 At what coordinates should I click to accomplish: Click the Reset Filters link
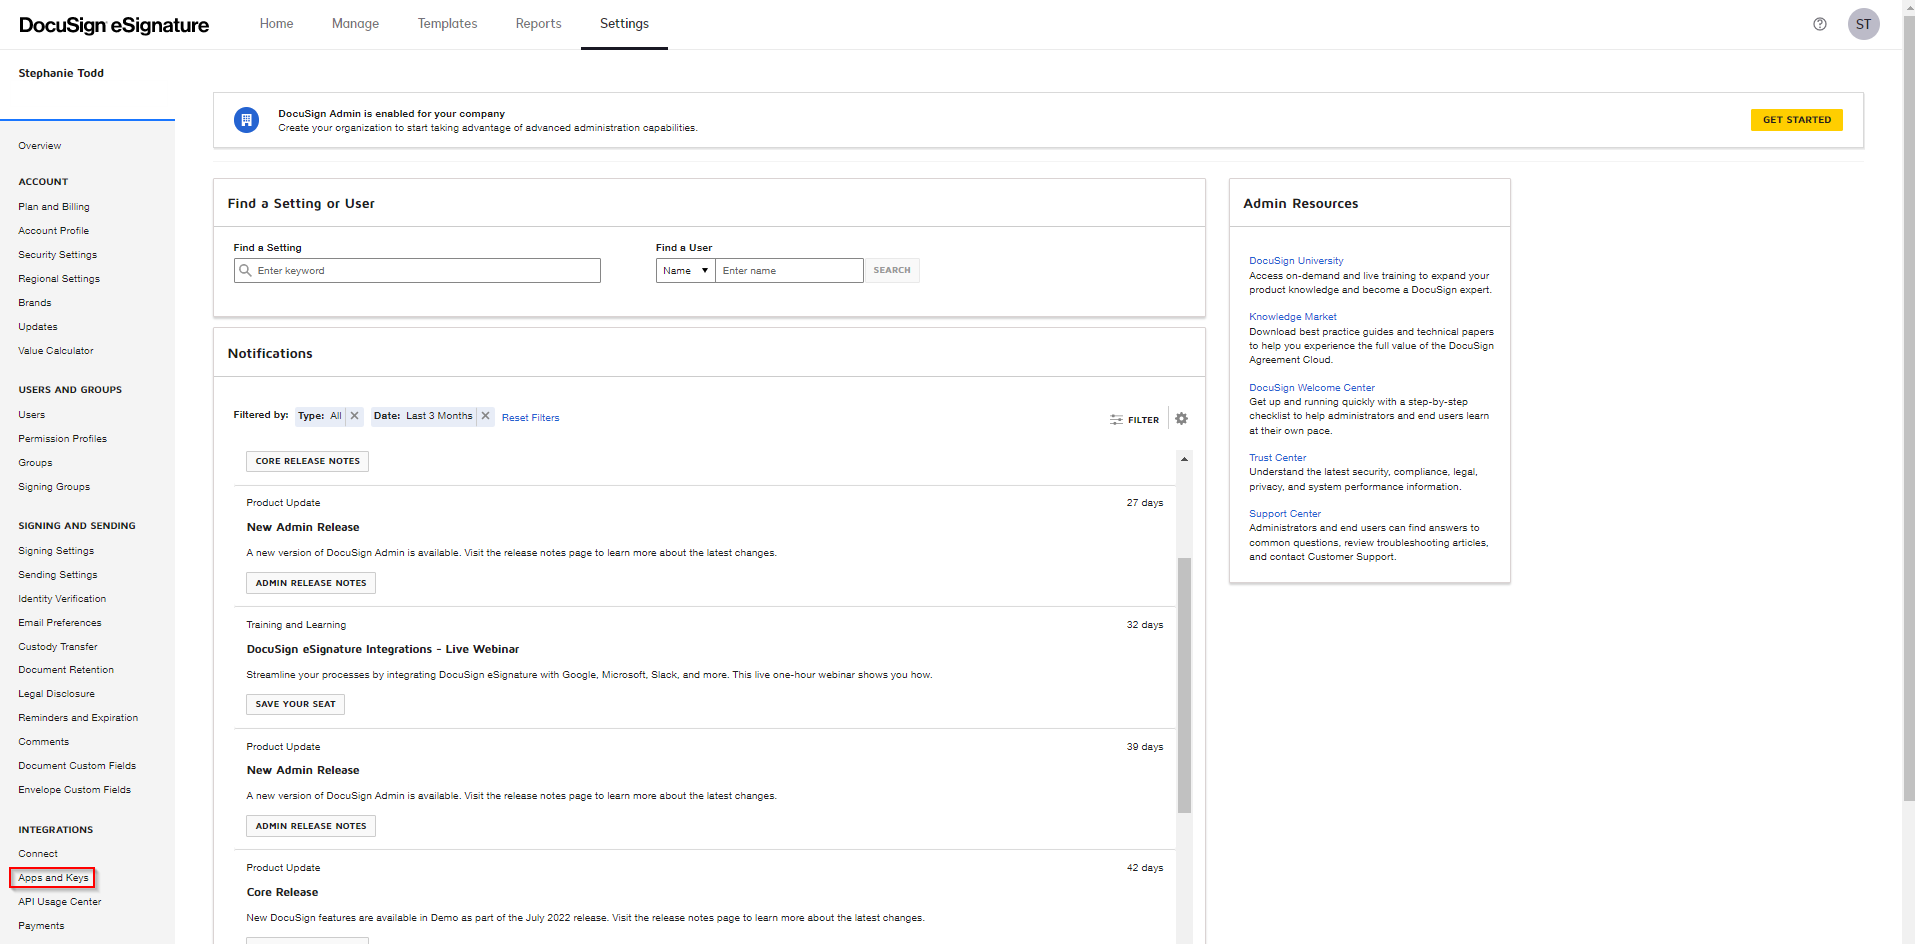click(x=531, y=418)
